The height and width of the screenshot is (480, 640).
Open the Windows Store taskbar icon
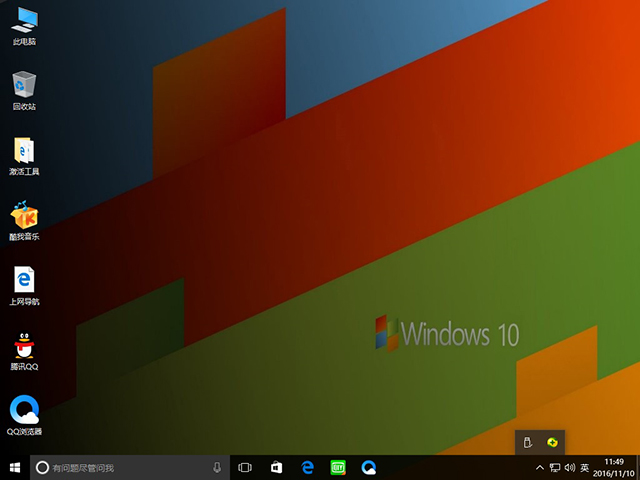(x=277, y=467)
